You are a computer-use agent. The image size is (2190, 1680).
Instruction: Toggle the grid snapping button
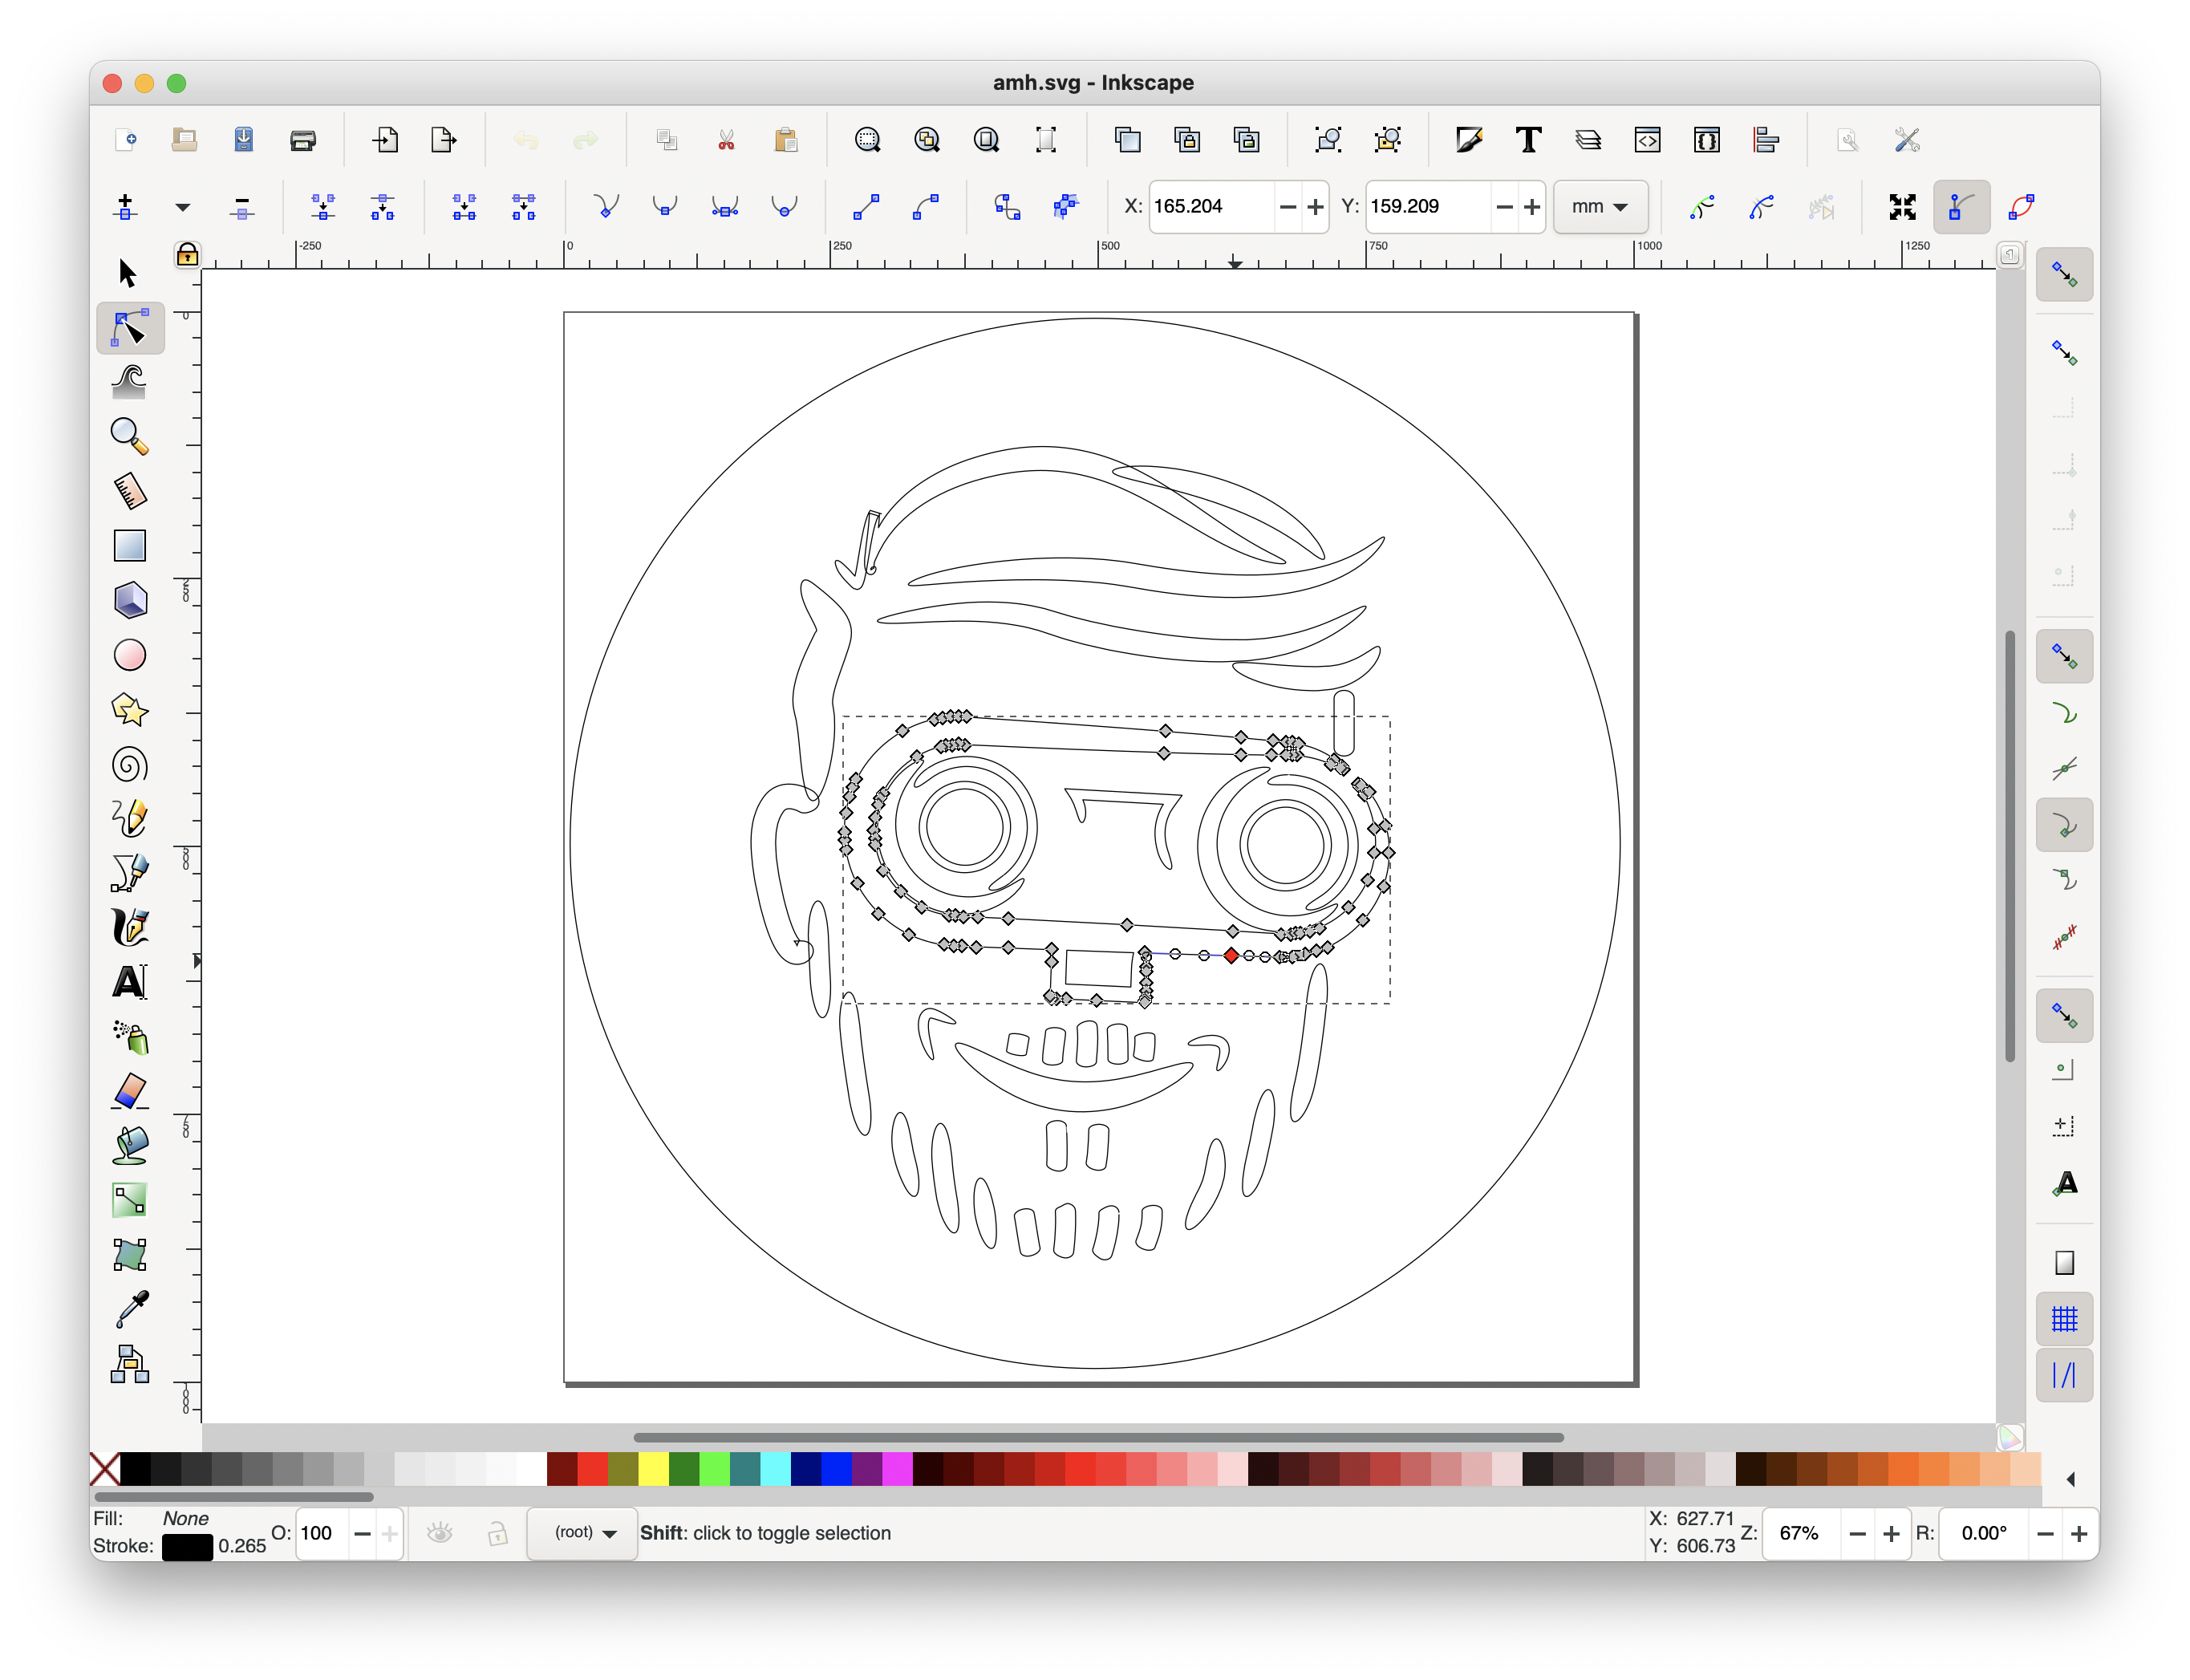click(2064, 1319)
